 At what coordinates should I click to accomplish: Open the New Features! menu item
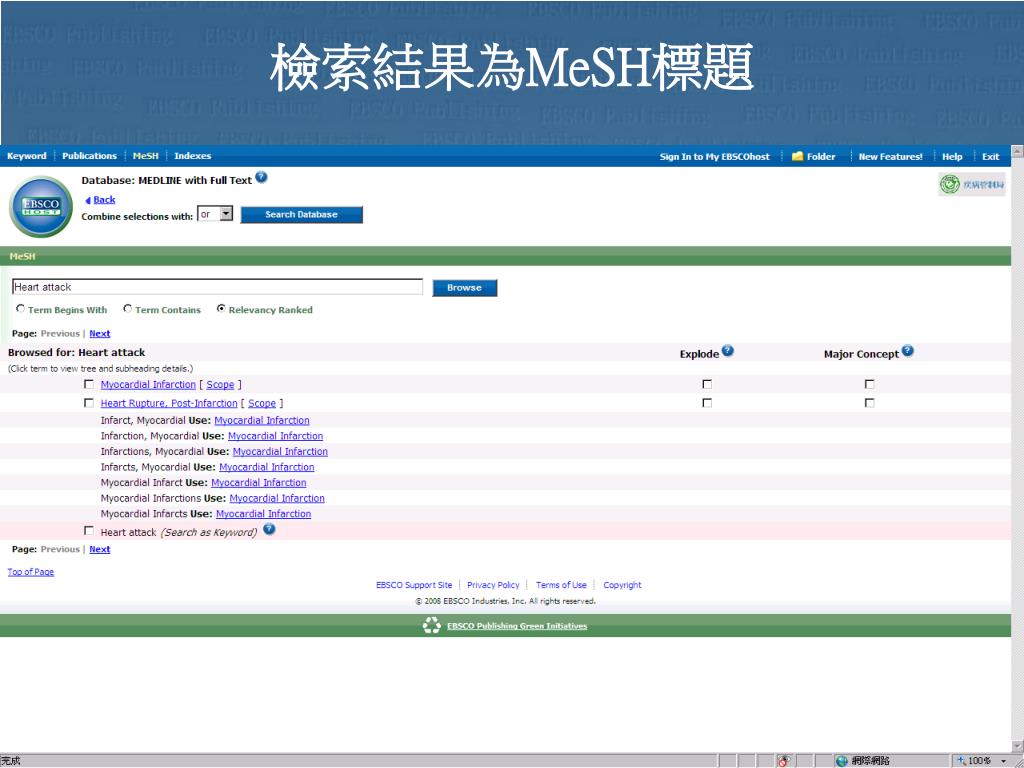pyautogui.click(x=891, y=157)
